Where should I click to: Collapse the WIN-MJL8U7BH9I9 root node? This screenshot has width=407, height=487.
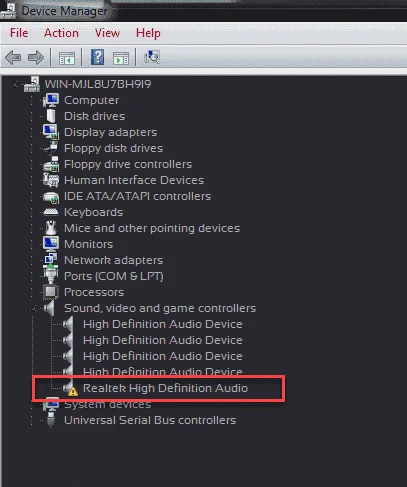(x=14, y=85)
